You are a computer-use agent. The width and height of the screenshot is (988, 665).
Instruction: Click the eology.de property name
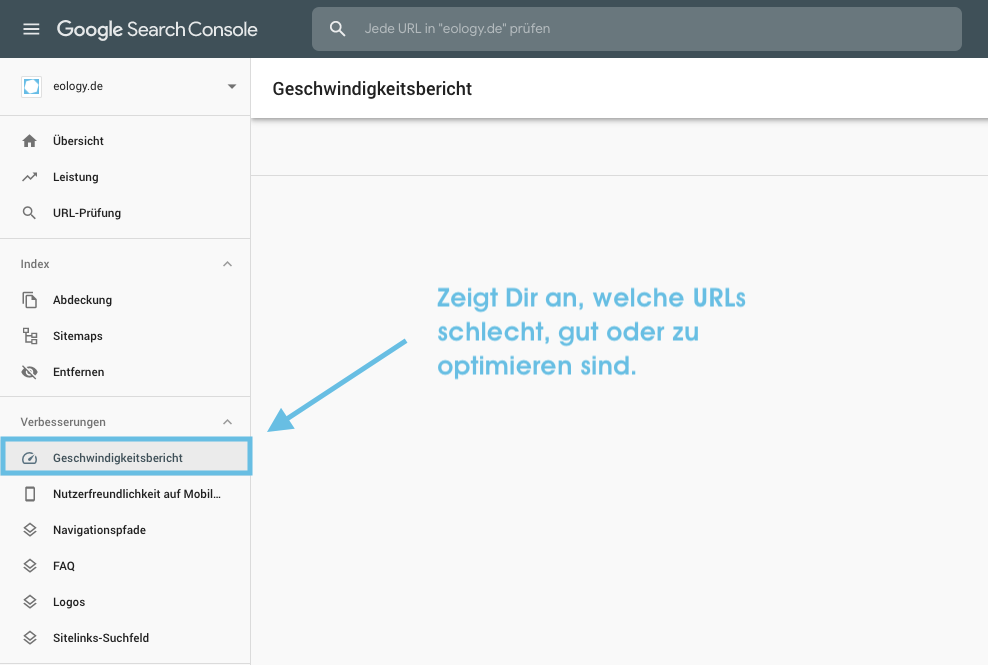(x=78, y=86)
